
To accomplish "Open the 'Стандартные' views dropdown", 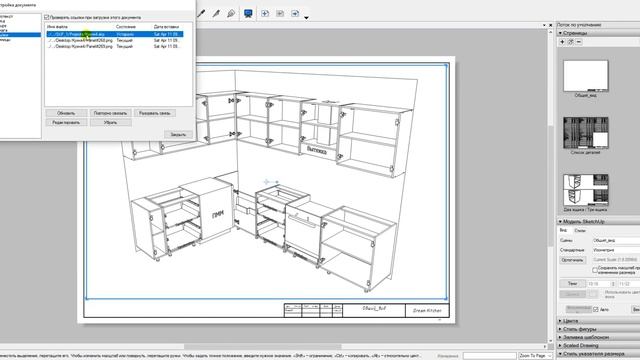I will point(616,250).
